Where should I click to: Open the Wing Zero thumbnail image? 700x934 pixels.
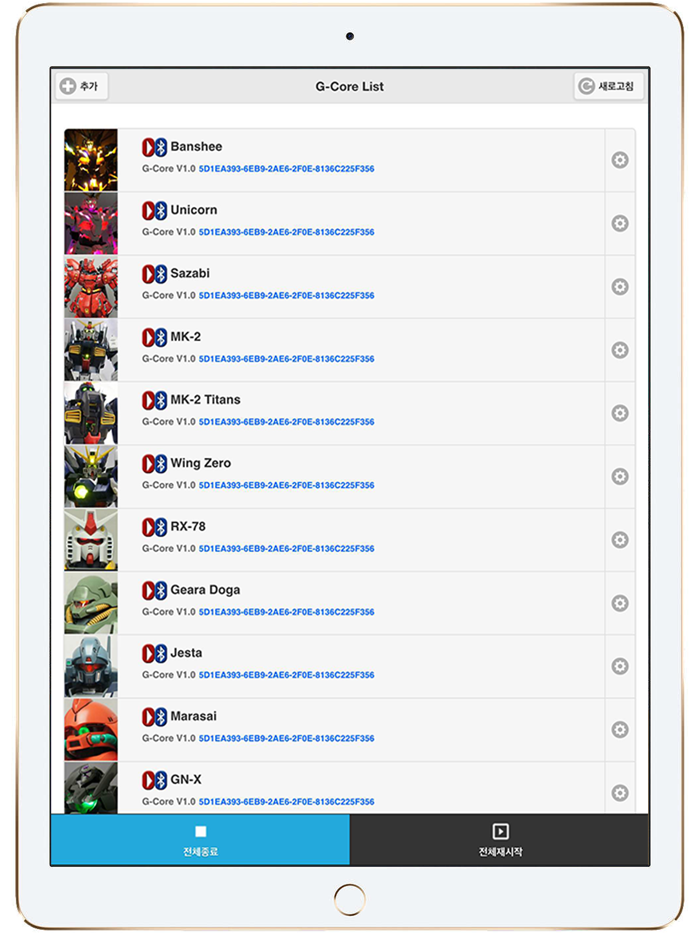point(91,477)
